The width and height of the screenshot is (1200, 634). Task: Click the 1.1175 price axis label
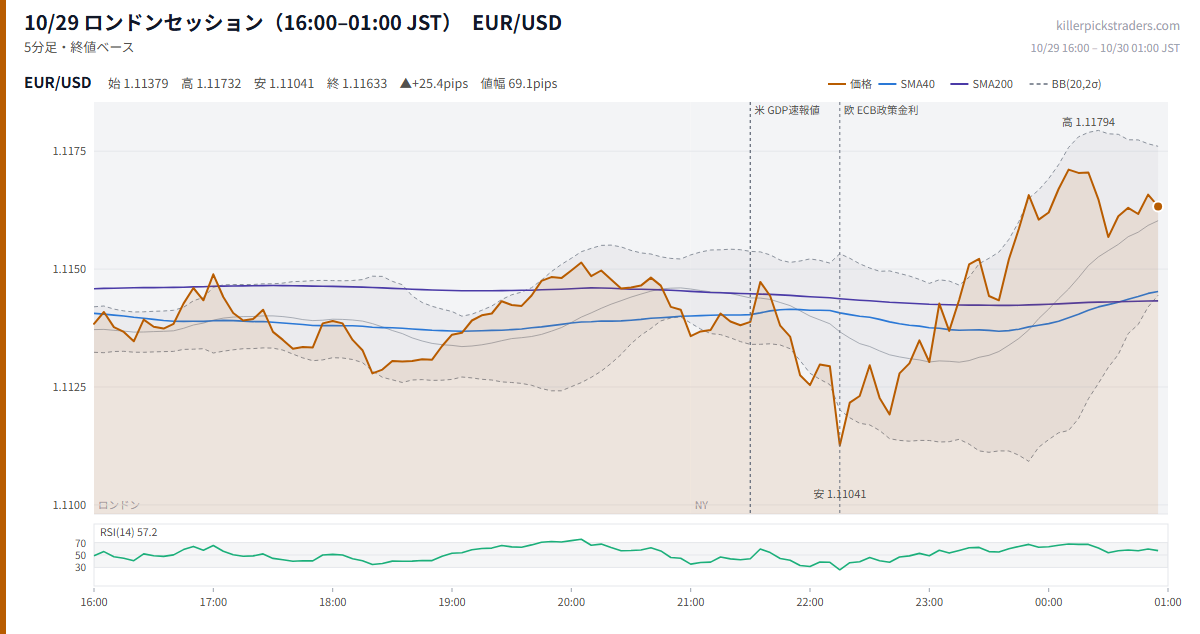70,151
